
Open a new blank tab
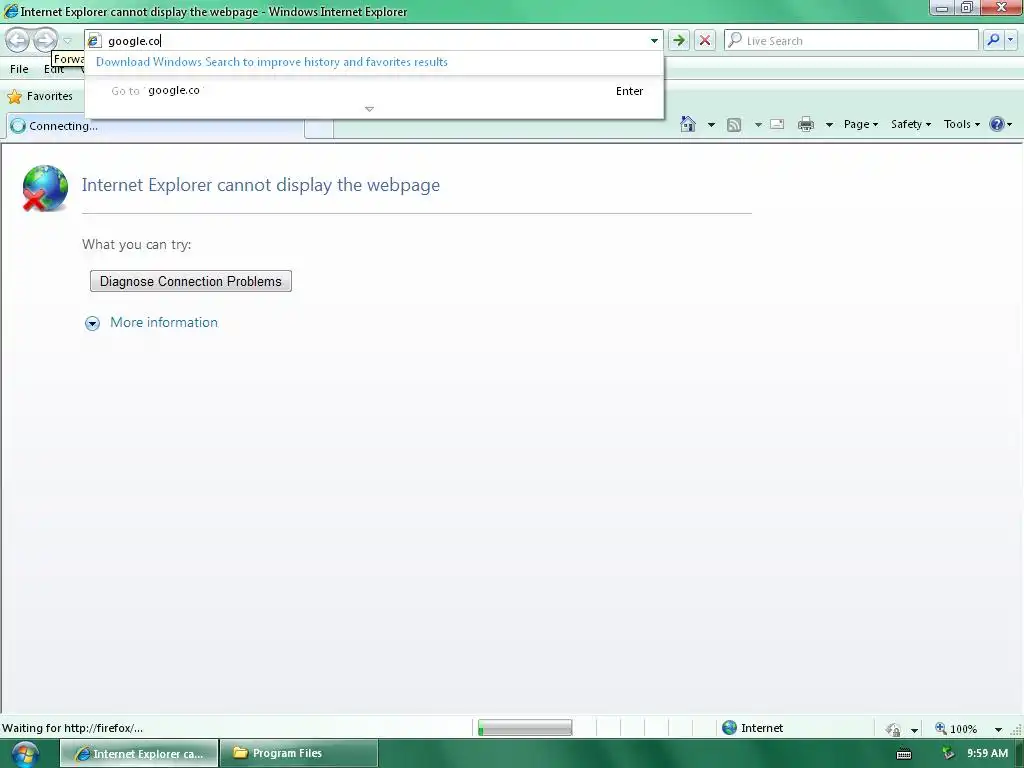tap(319, 129)
